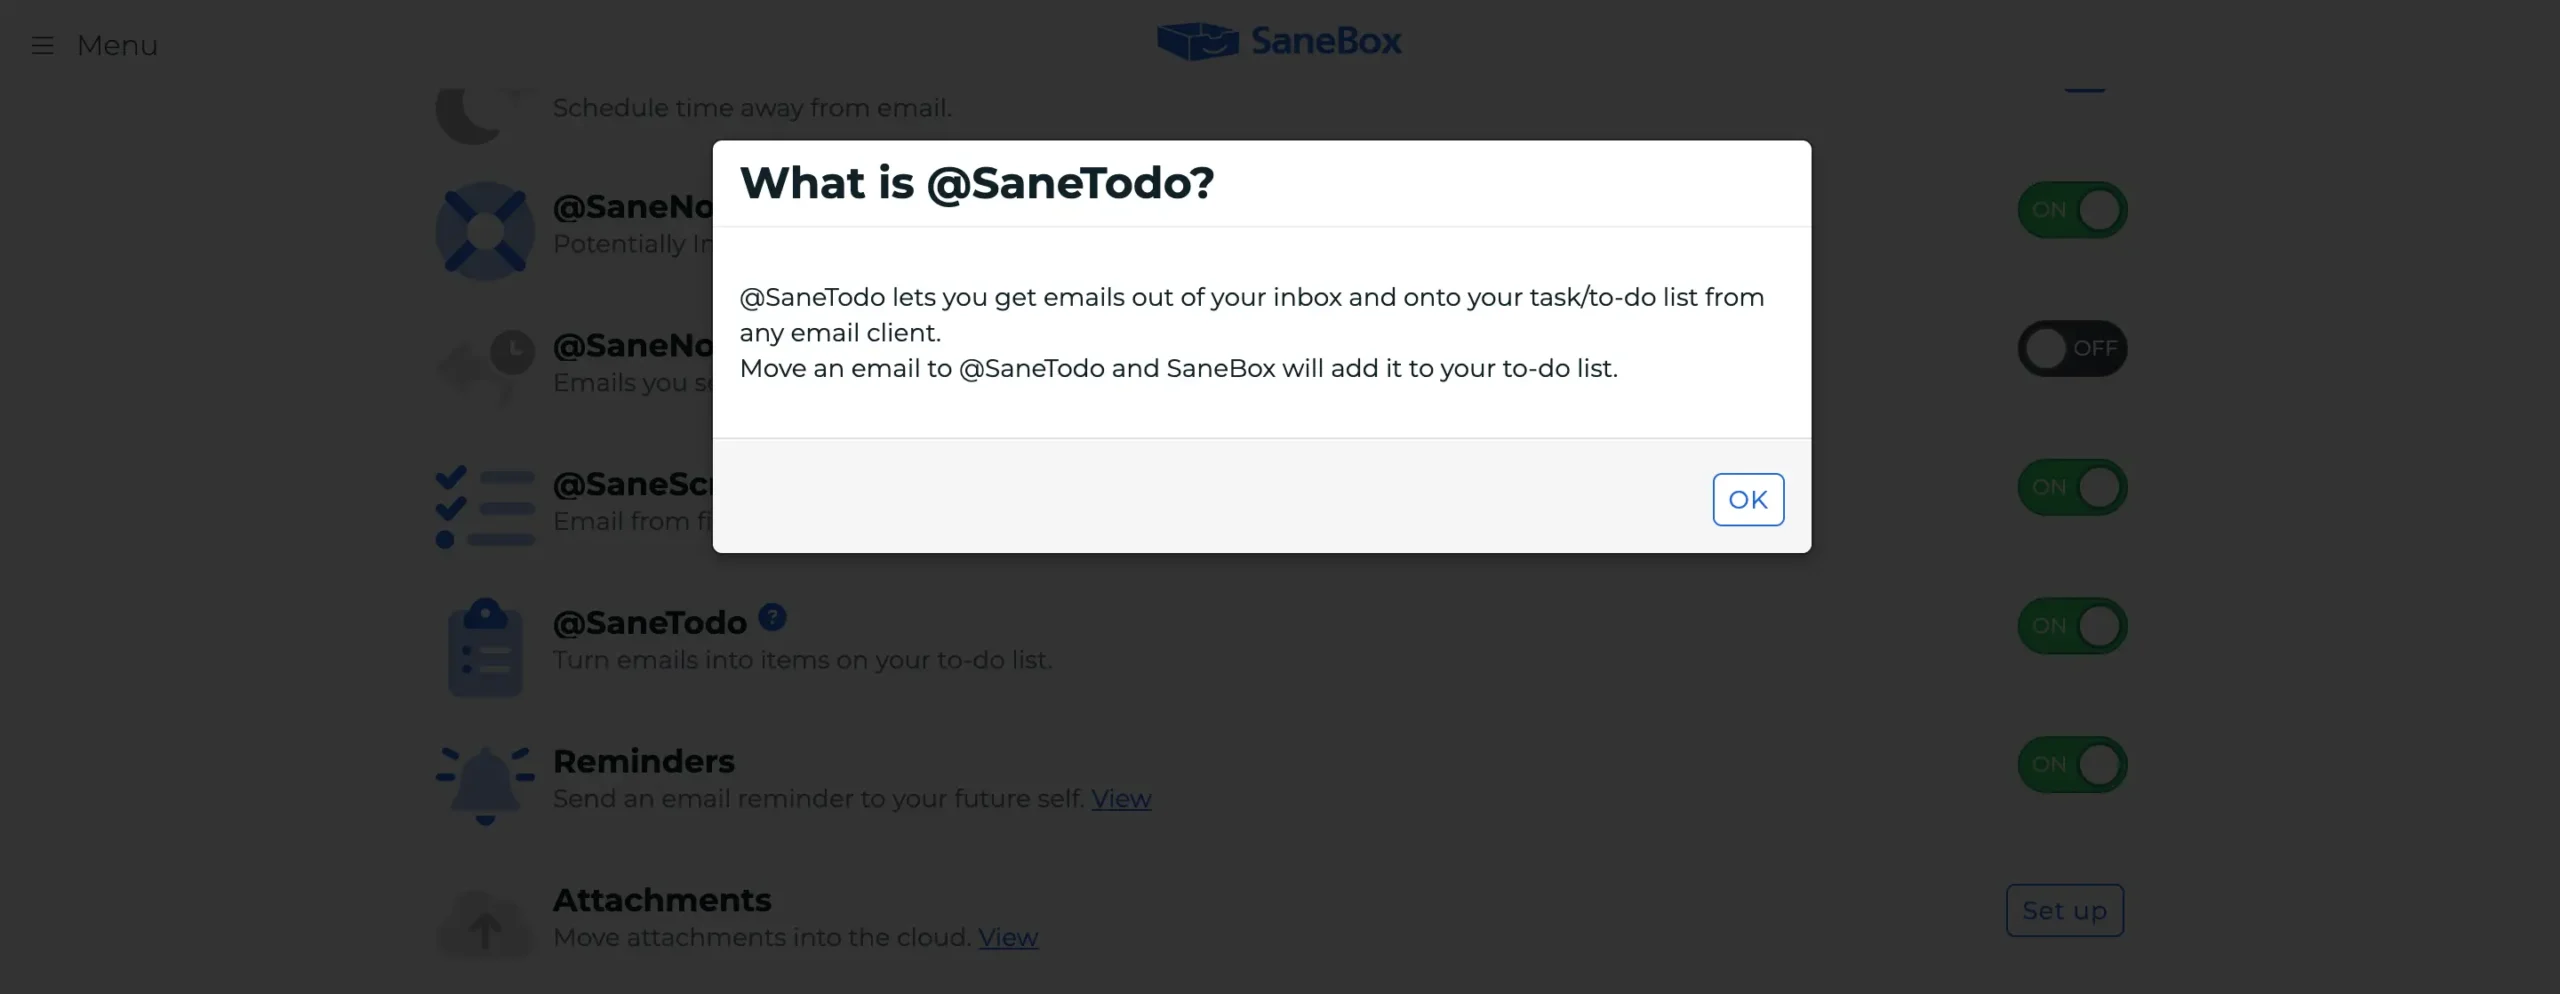Click the life-ring icon

click(x=485, y=231)
